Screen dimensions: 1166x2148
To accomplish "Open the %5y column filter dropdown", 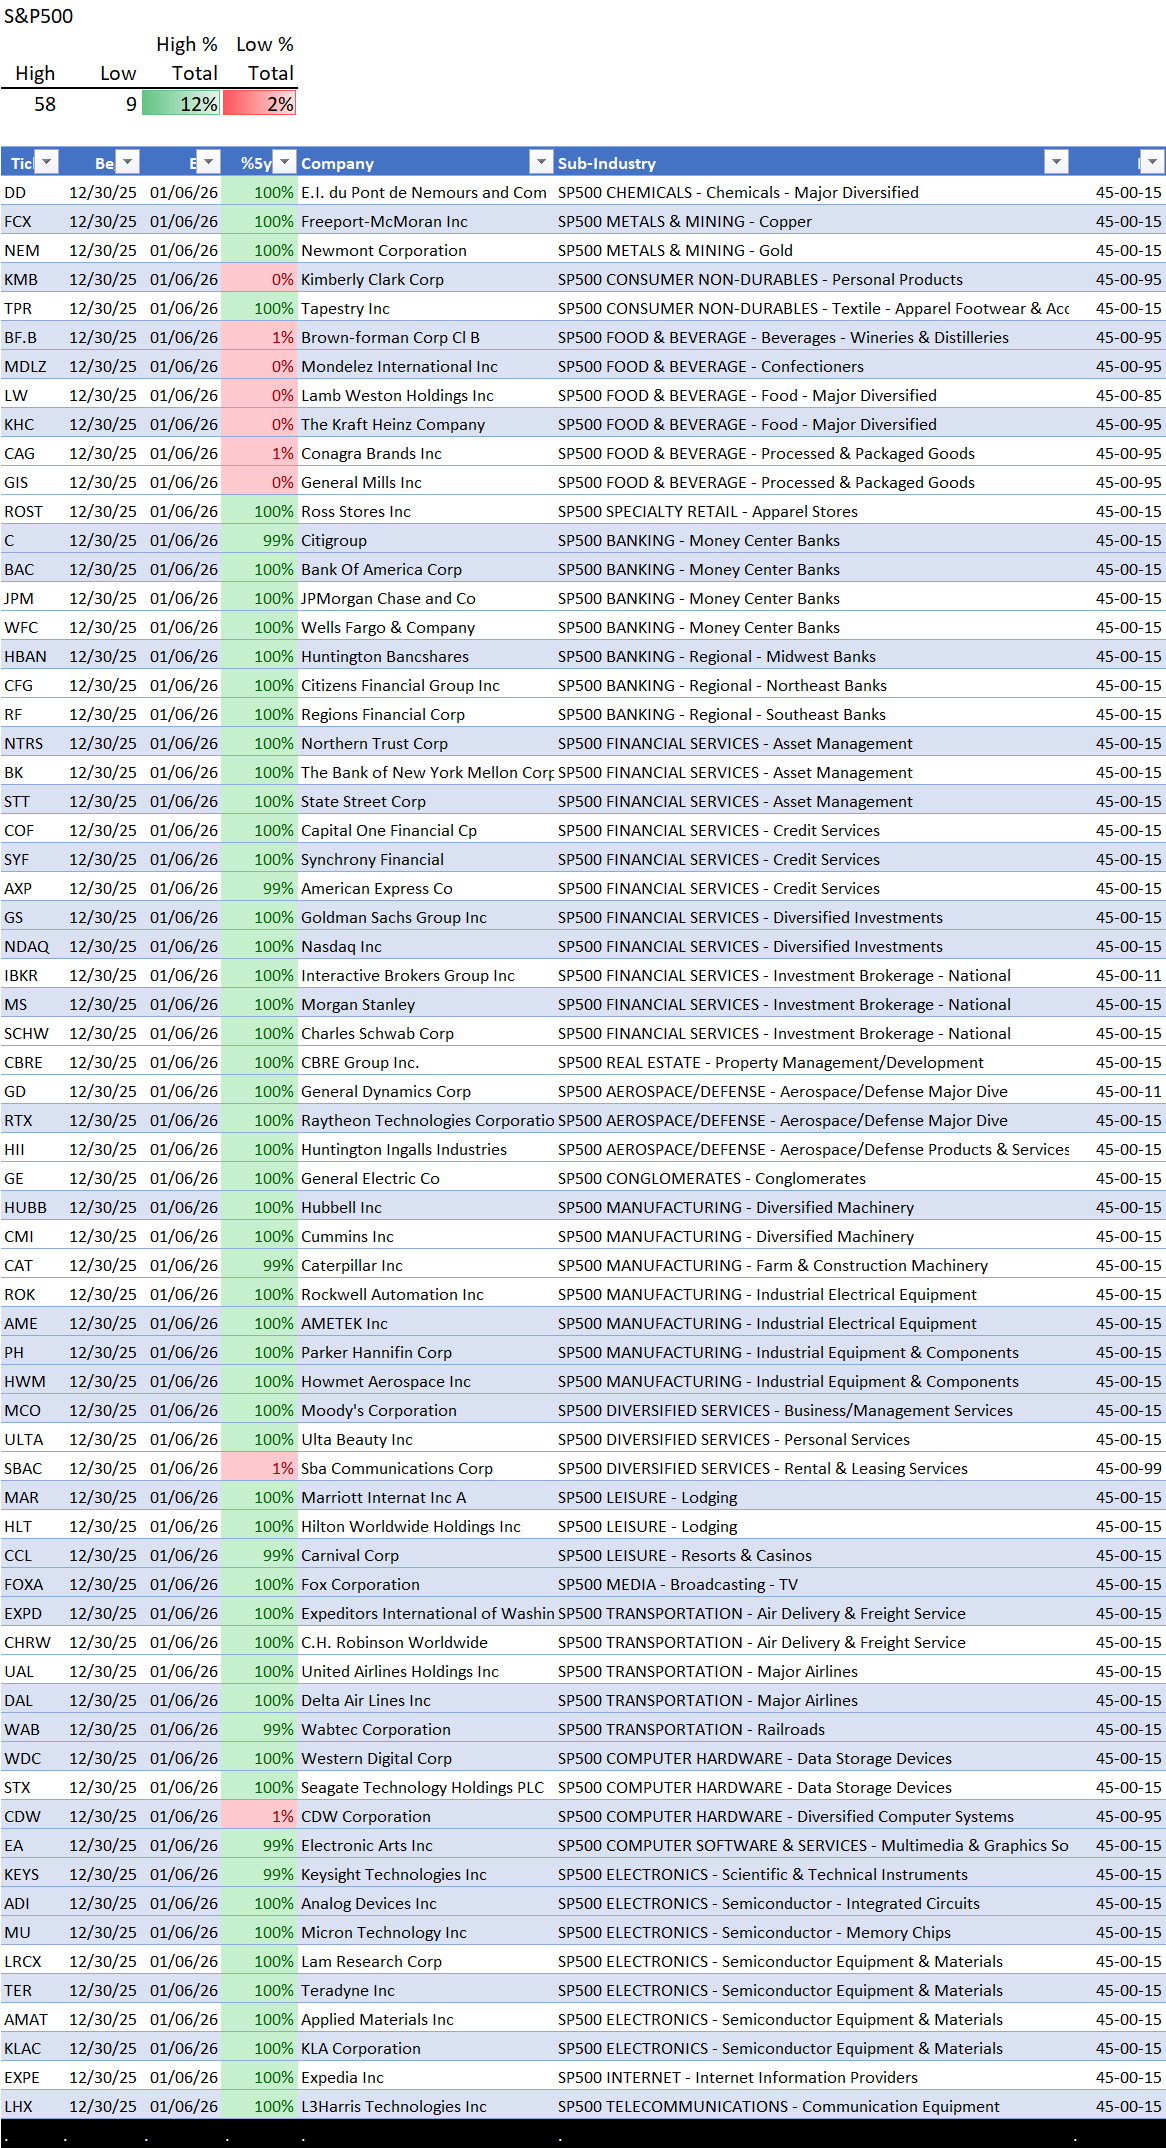I will (x=285, y=162).
